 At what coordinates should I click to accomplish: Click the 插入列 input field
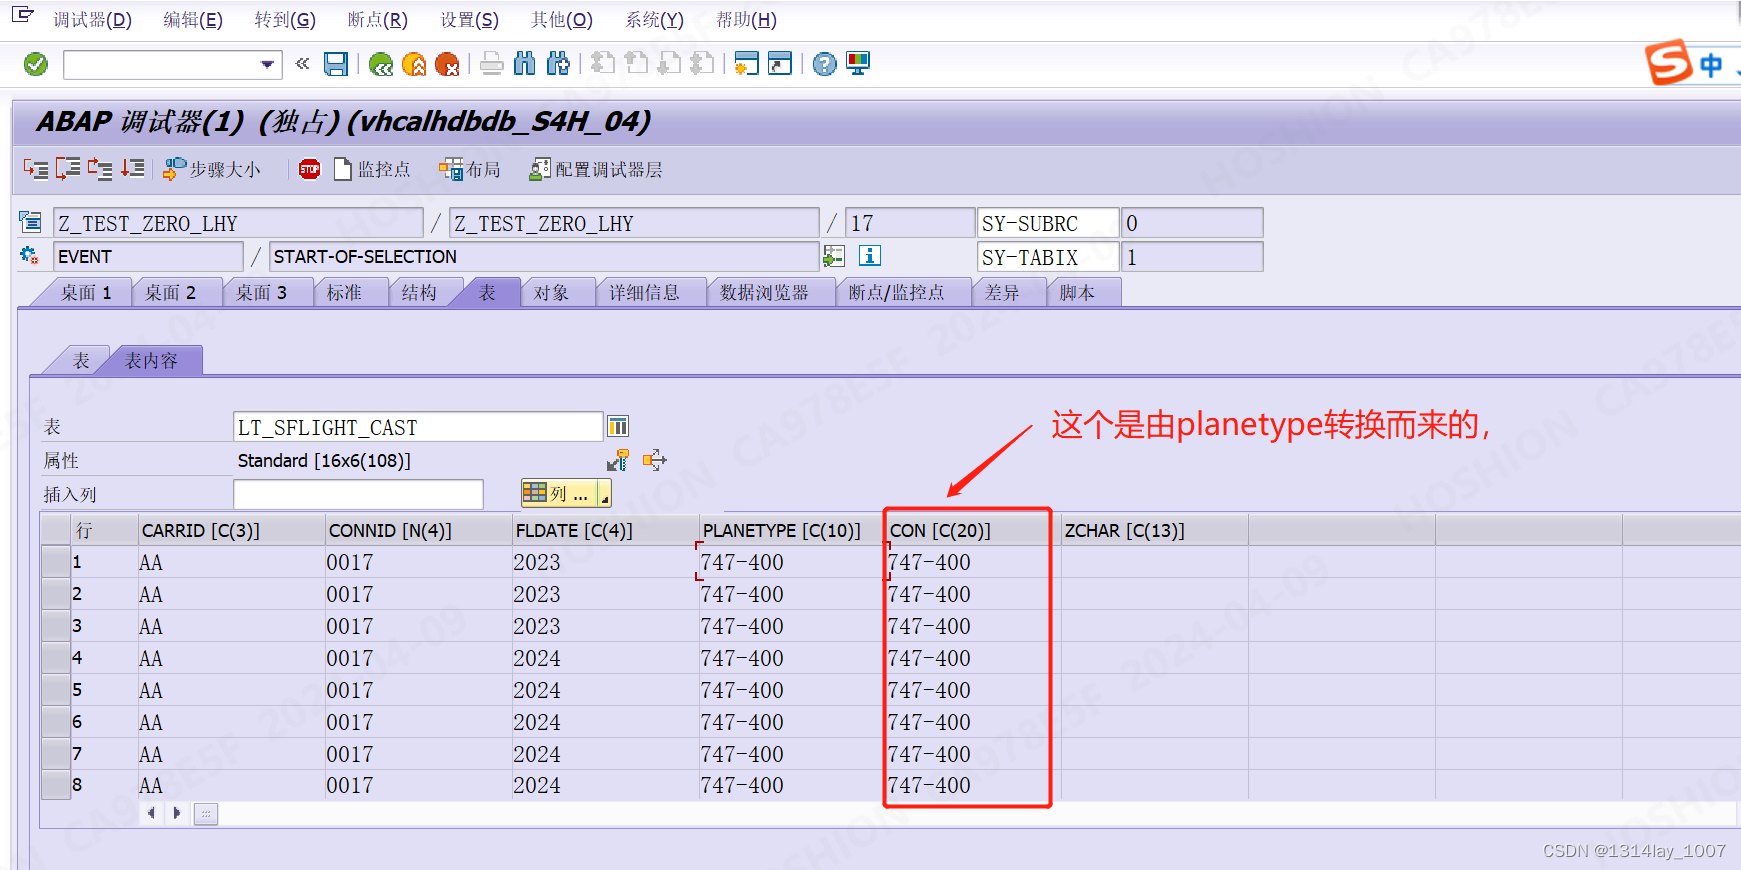click(x=358, y=494)
